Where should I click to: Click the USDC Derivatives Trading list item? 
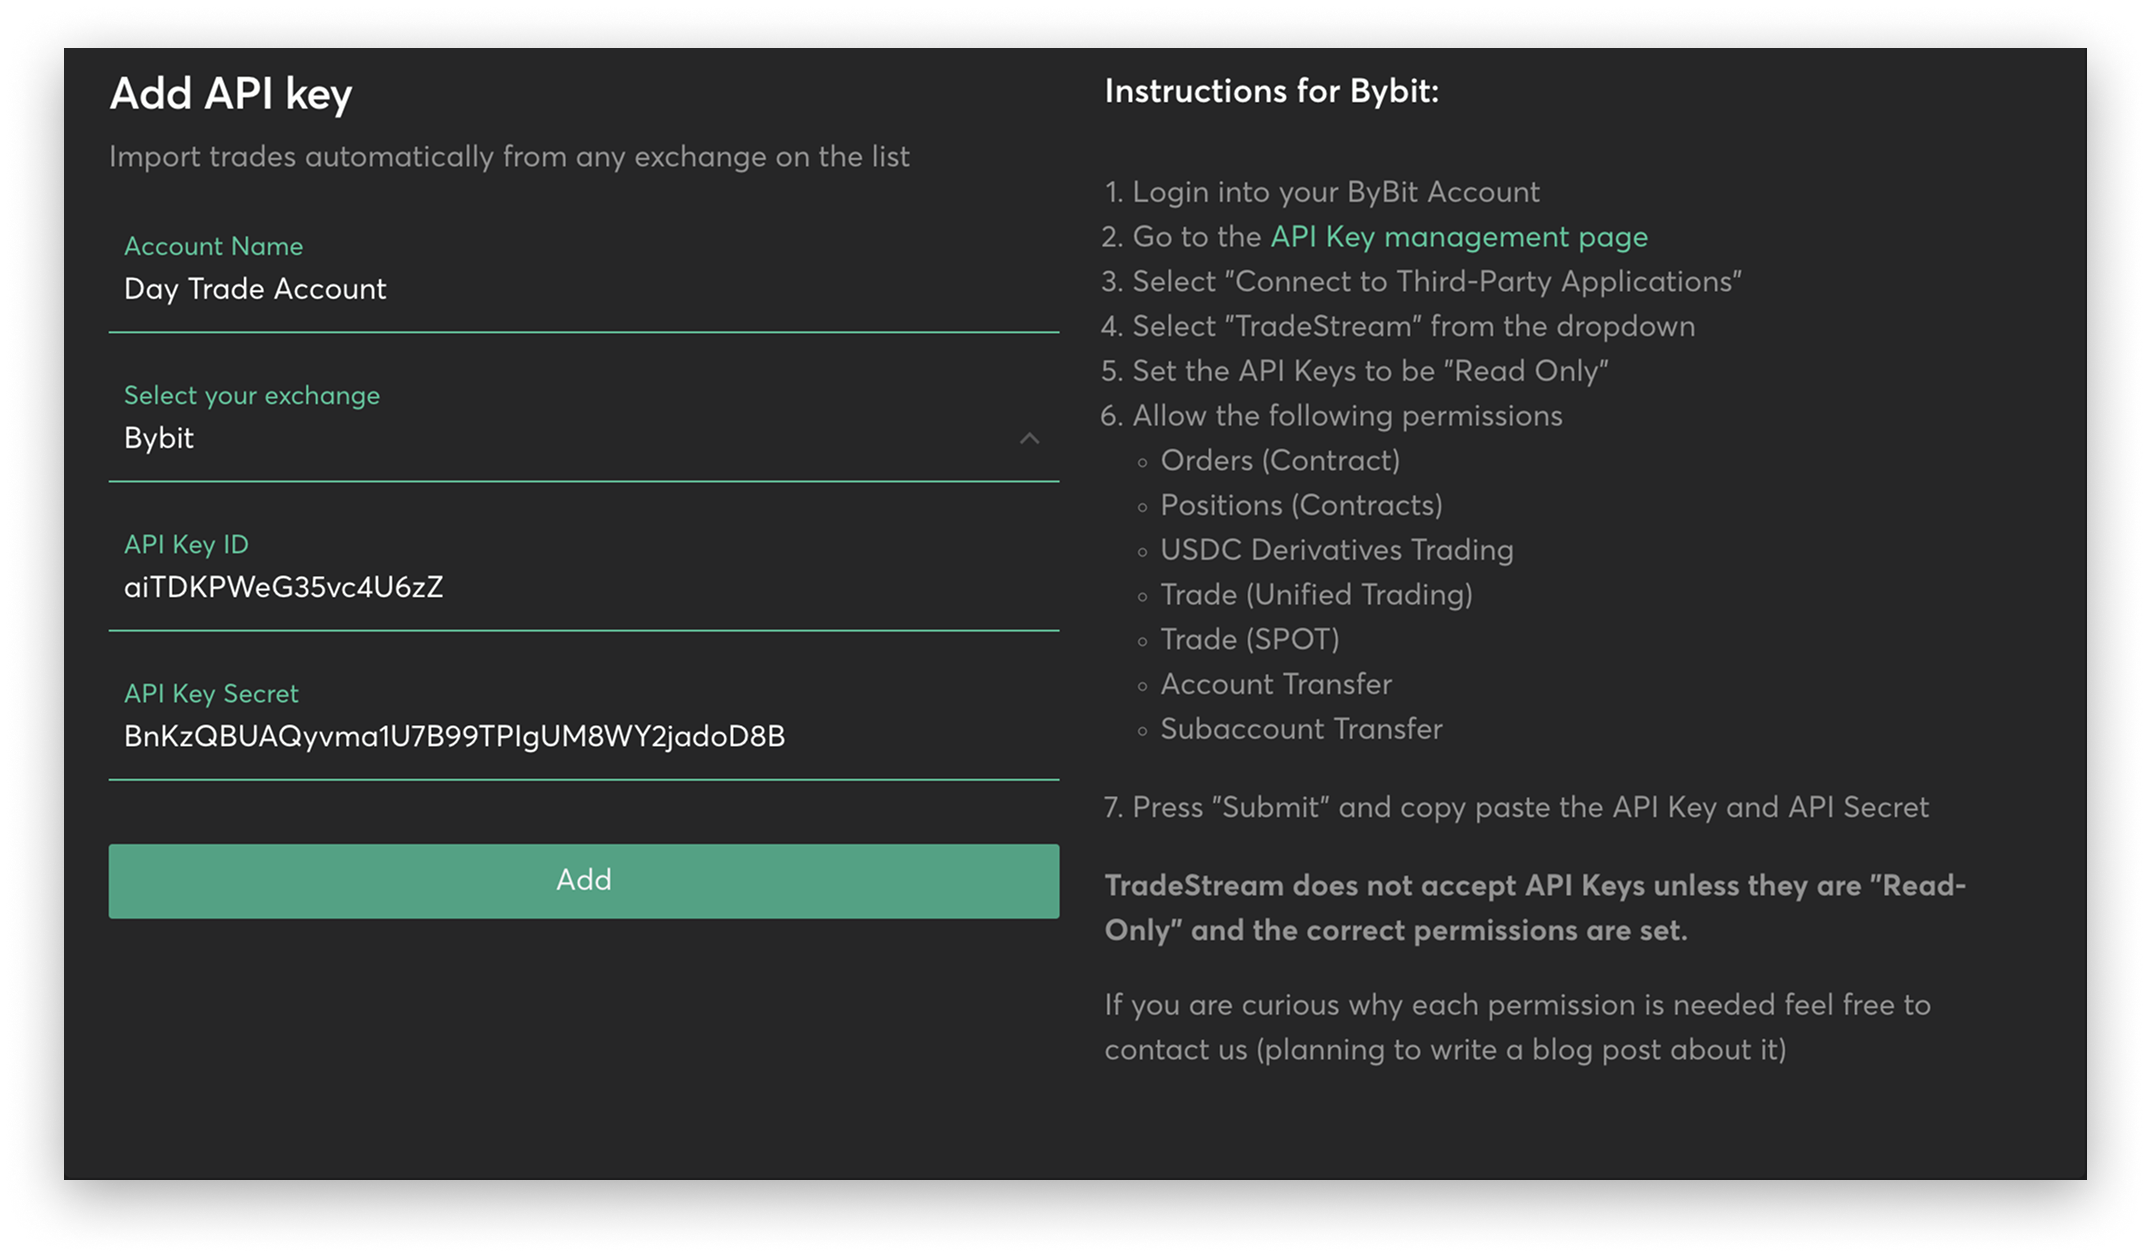1336,550
